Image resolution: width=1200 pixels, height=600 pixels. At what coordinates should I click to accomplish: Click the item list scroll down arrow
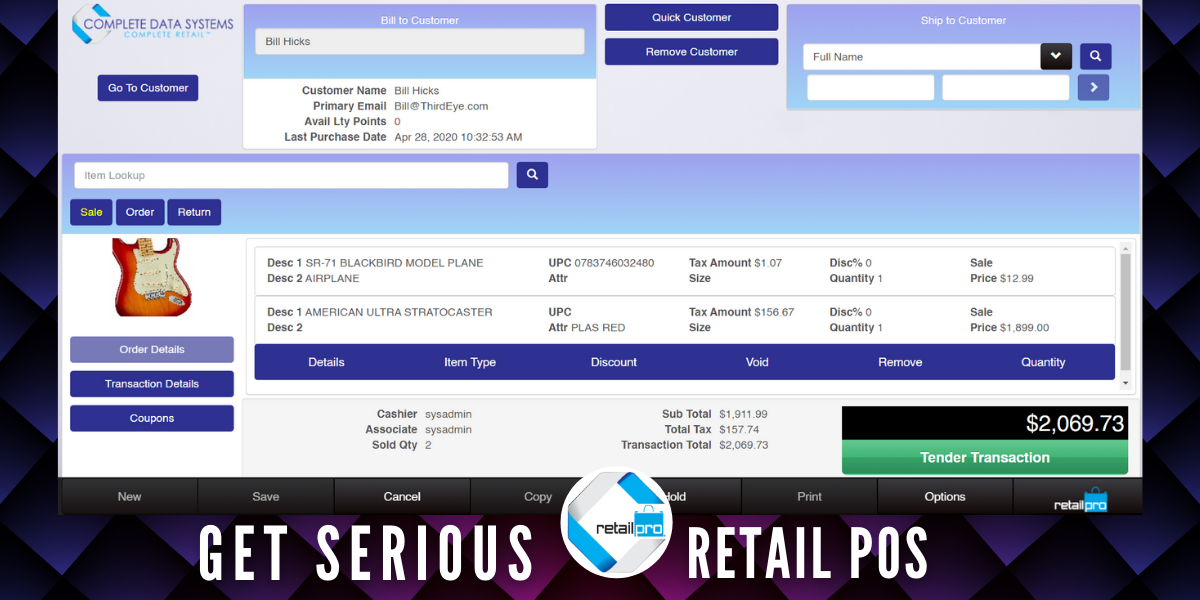[x=1125, y=383]
